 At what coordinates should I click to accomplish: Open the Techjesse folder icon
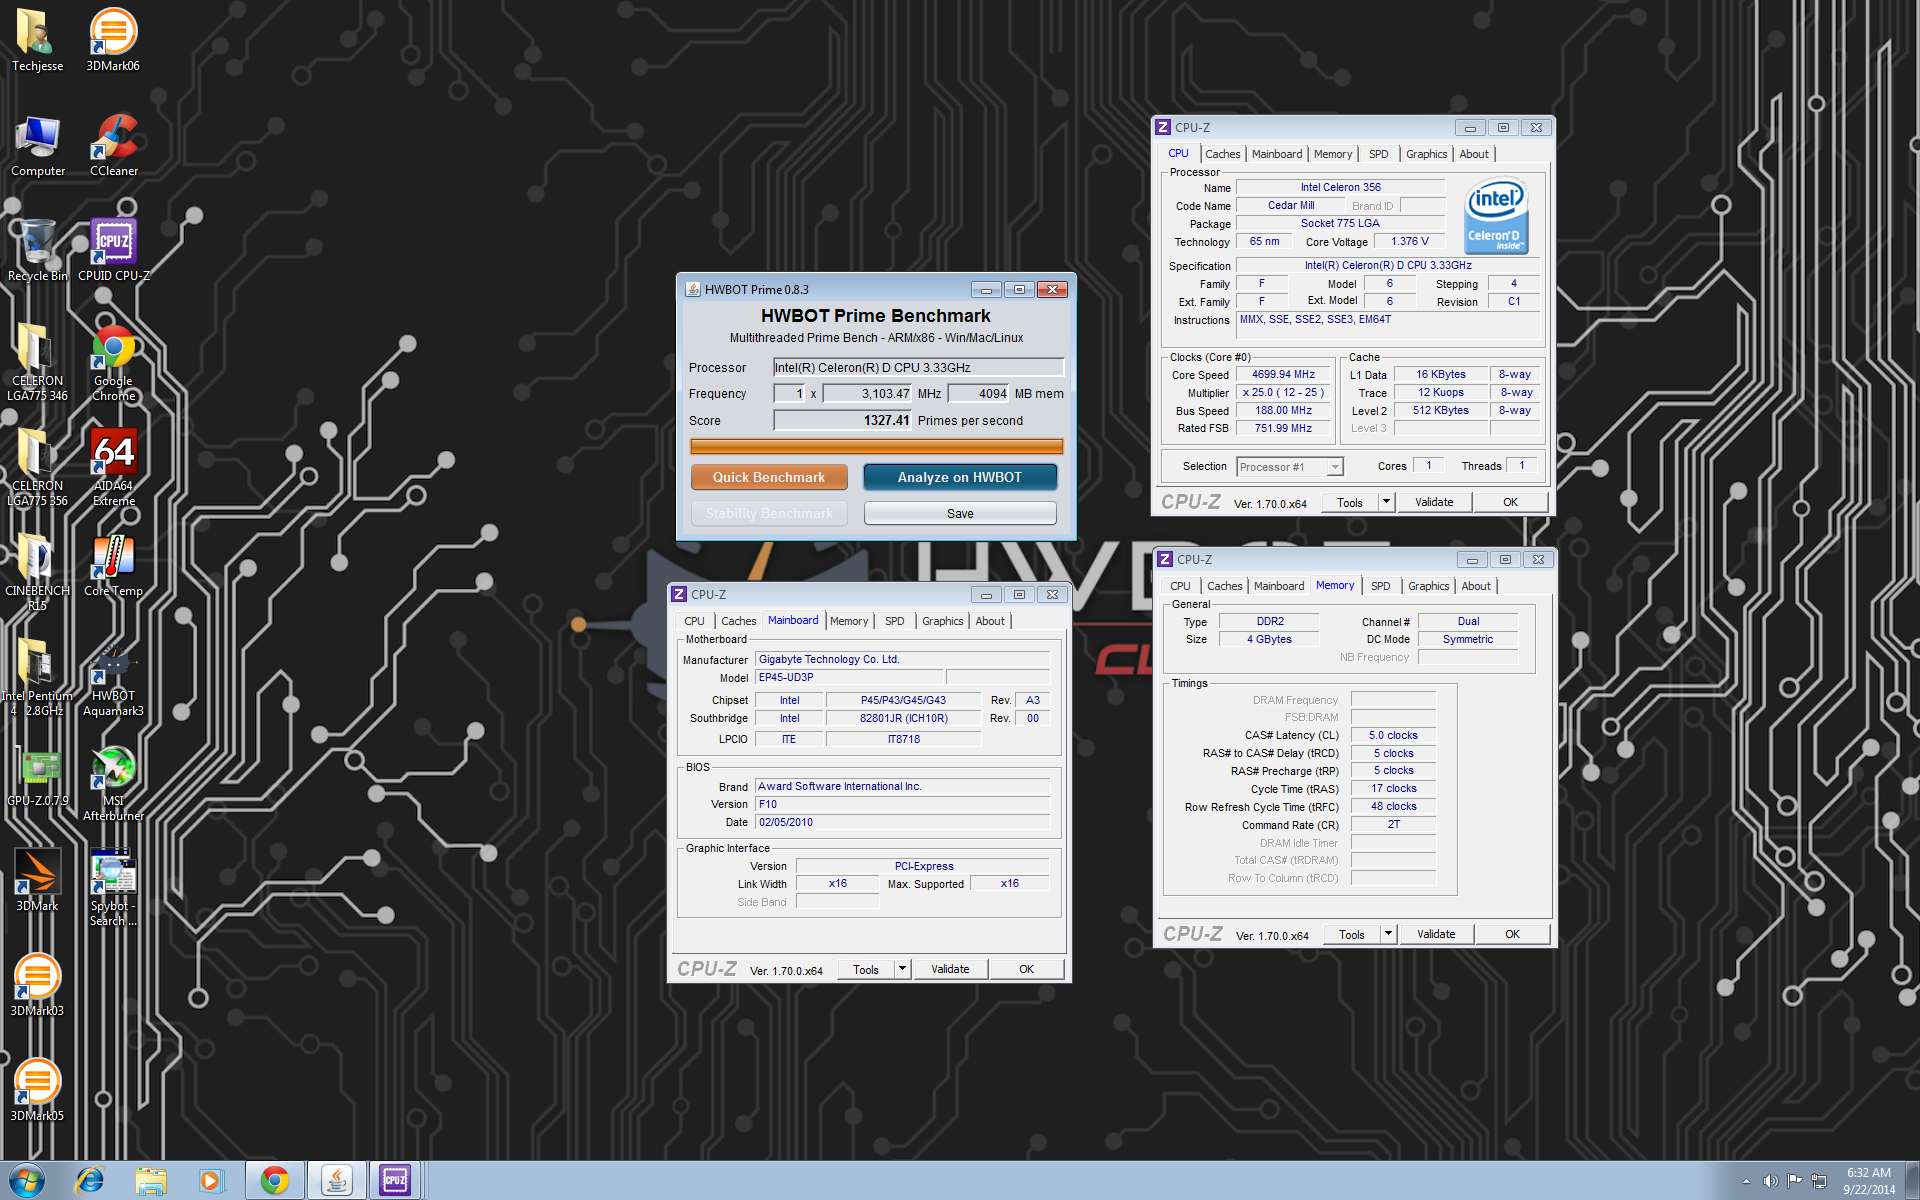[x=37, y=40]
